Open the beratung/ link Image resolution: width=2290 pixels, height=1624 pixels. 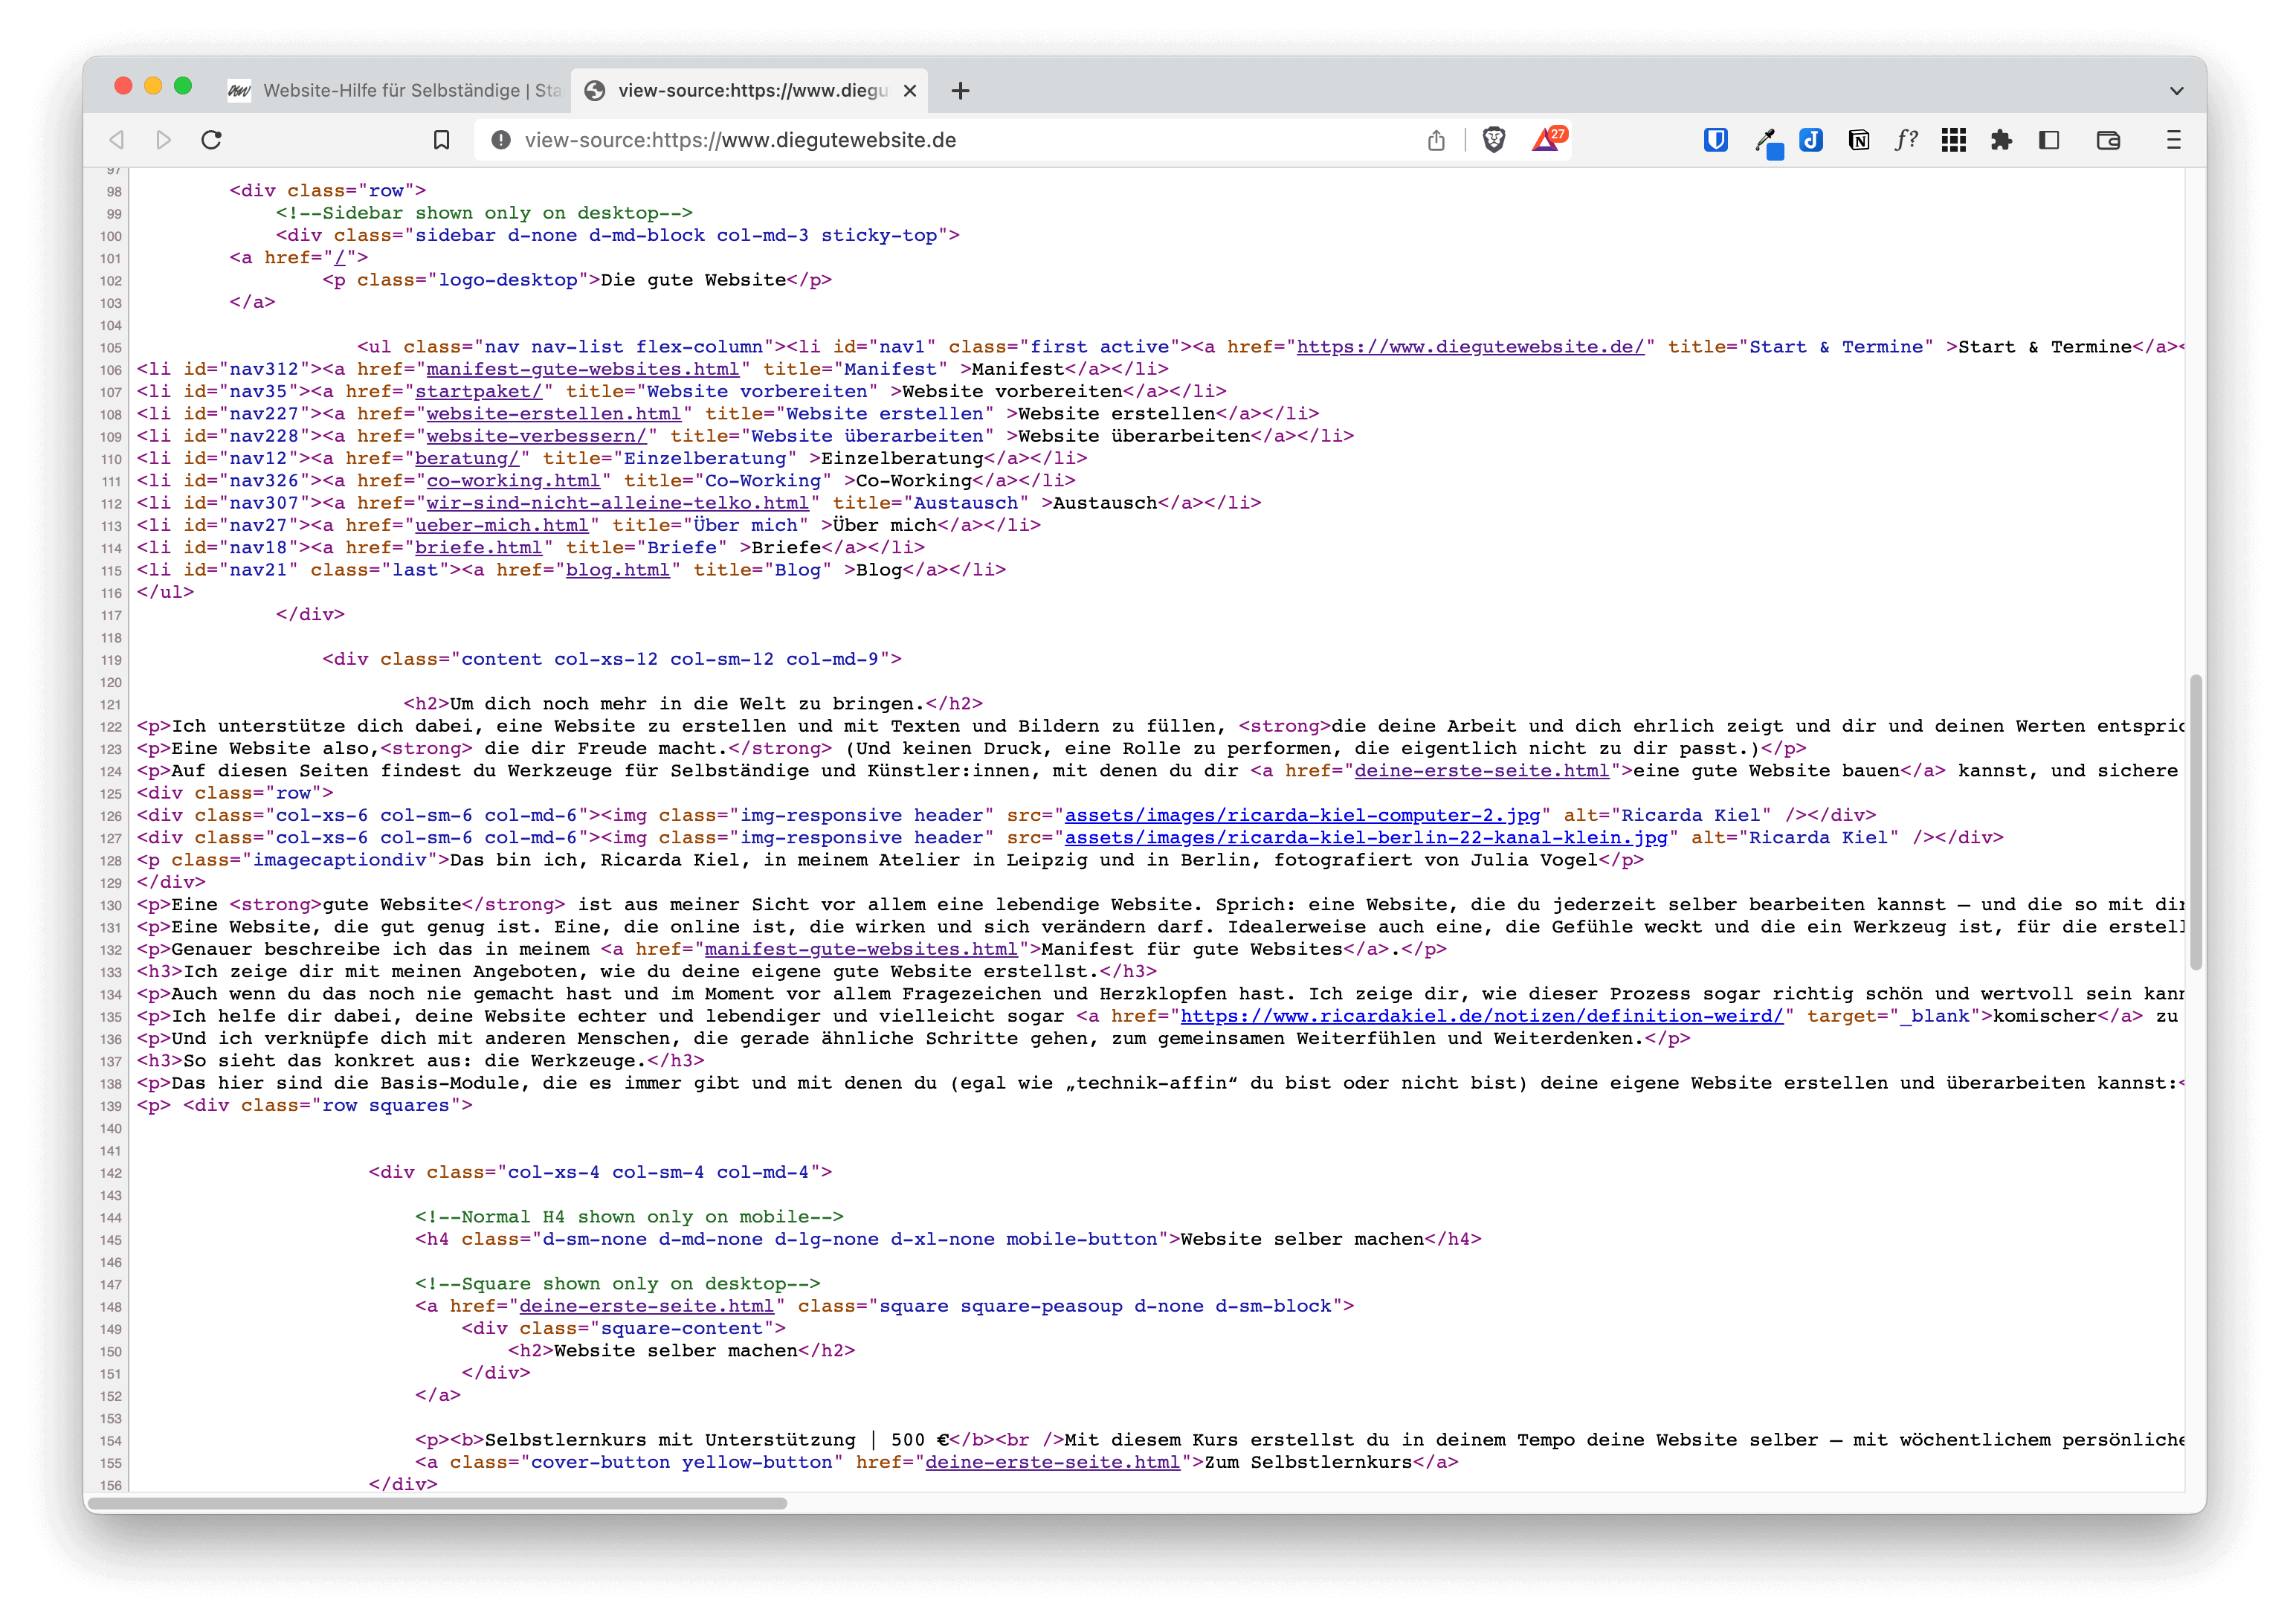coord(467,458)
